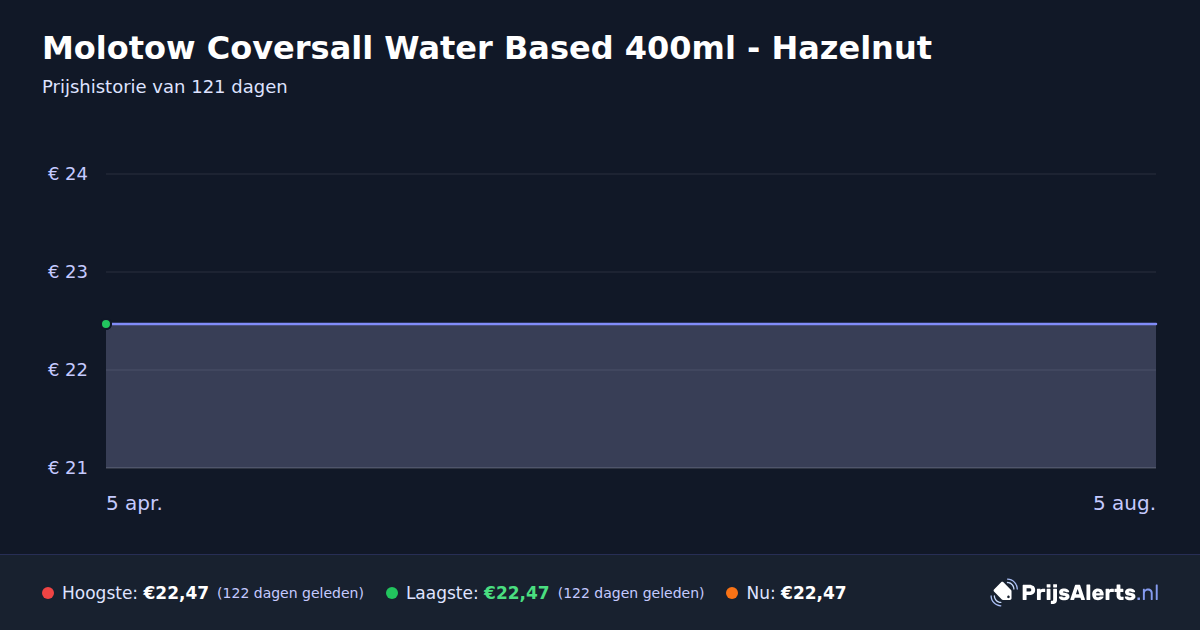Click the PrijsAlerts tag logo icon
Image resolution: width=1200 pixels, height=630 pixels.
pos(1003,593)
